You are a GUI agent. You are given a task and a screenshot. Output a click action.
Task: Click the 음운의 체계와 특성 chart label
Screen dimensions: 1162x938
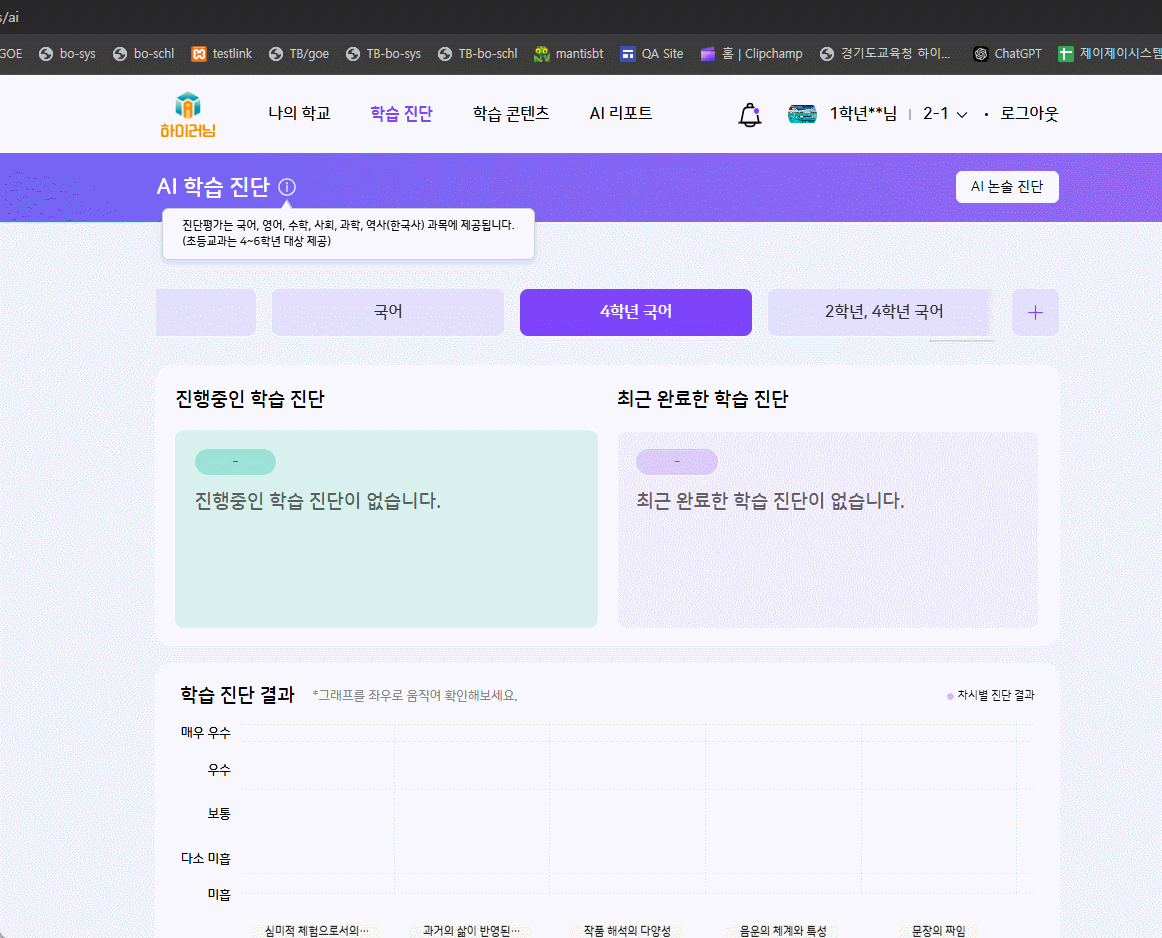point(782,930)
